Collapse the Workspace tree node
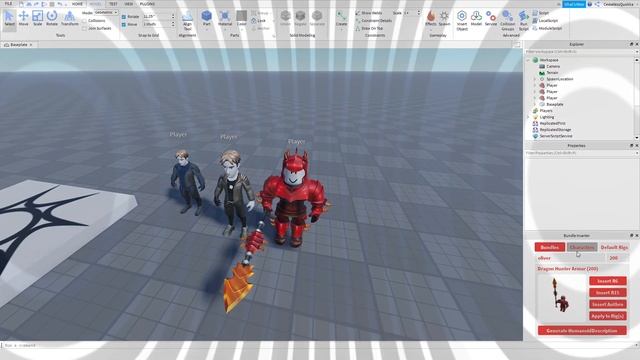Screen dimensions: 640x360 (528, 60)
